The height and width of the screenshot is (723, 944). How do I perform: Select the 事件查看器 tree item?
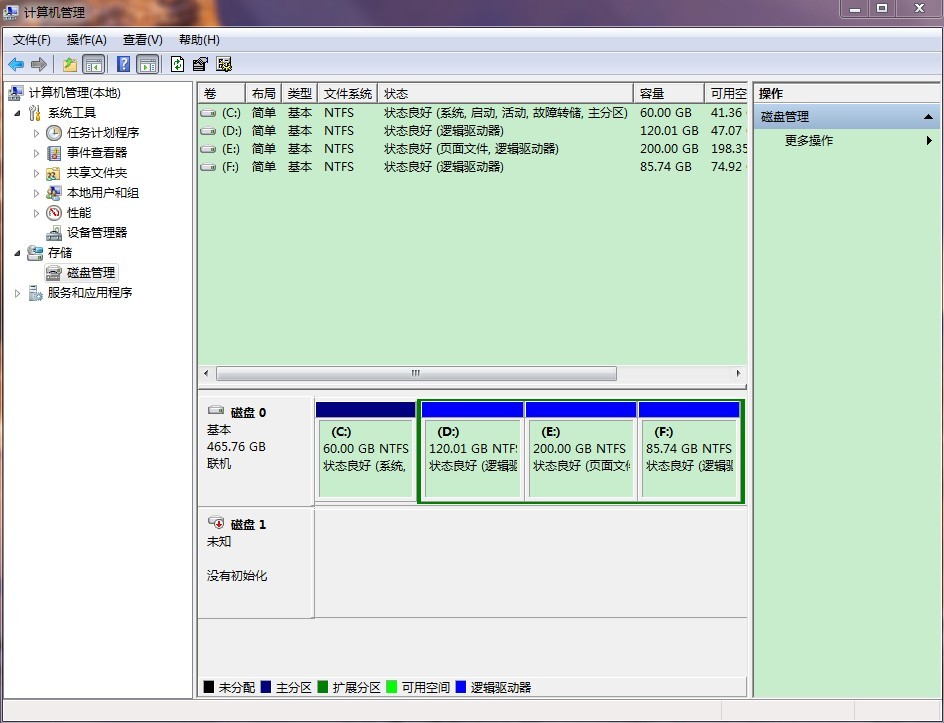click(97, 152)
